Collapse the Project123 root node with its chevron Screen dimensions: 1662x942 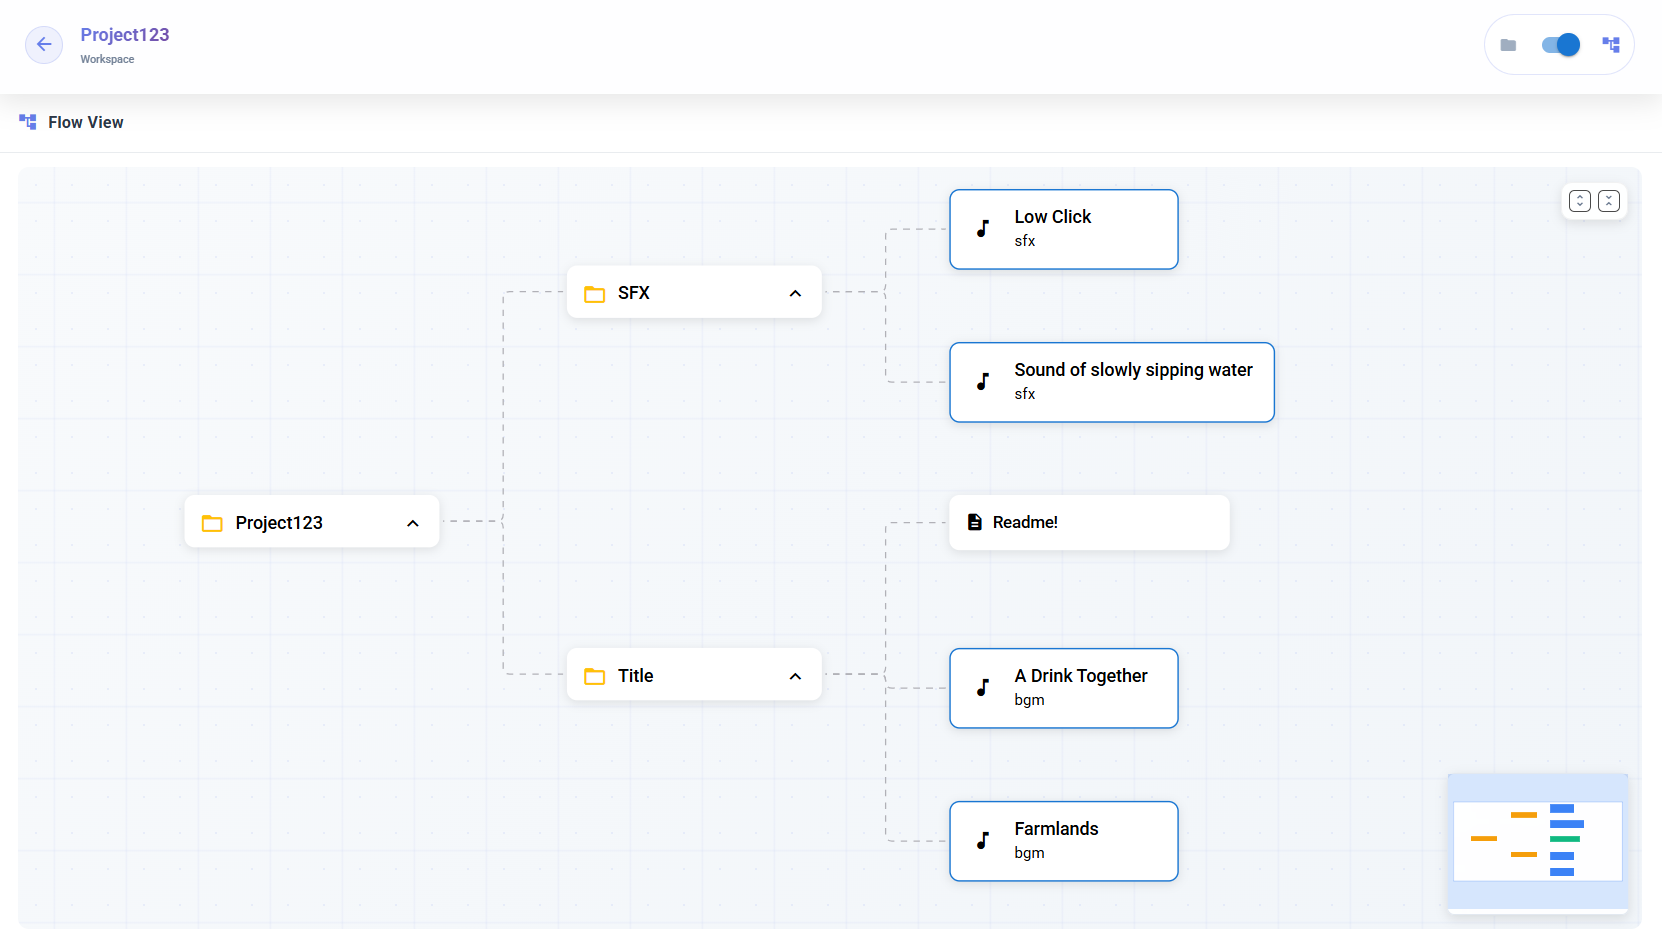coord(413,522)
